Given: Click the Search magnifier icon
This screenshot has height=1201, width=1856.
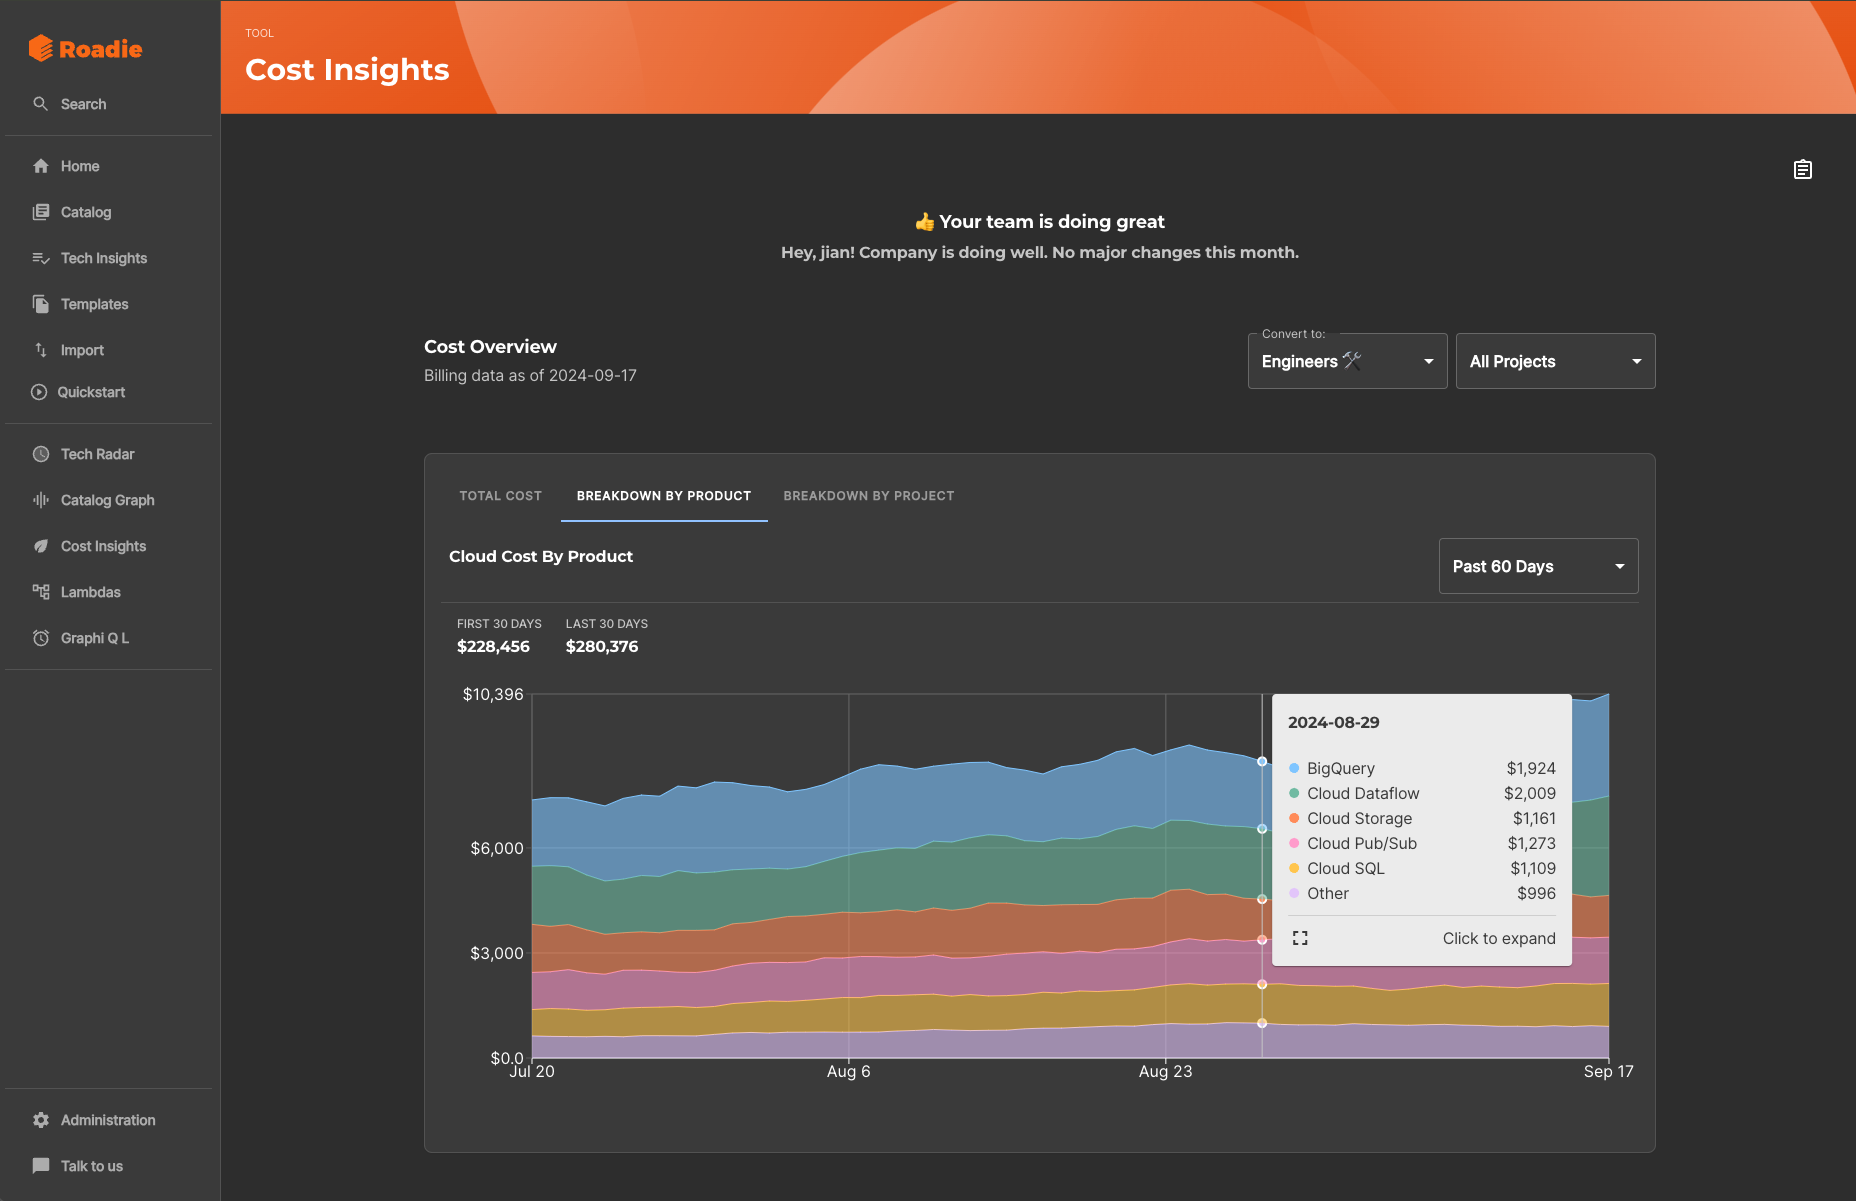Looking at the screenshot, I should (x=41, y=104).
